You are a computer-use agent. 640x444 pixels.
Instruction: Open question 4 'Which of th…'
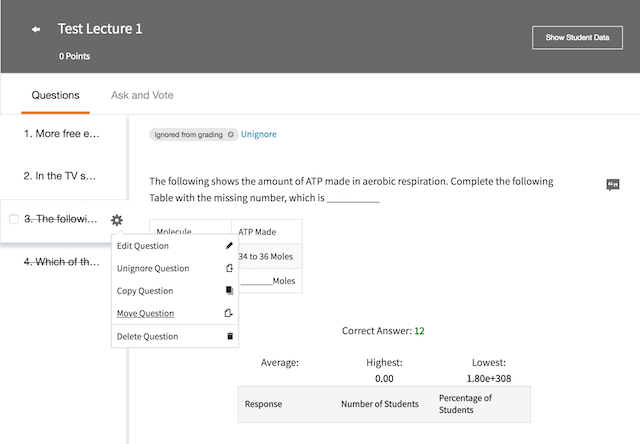pyautogui.click(x=62, y=262)
